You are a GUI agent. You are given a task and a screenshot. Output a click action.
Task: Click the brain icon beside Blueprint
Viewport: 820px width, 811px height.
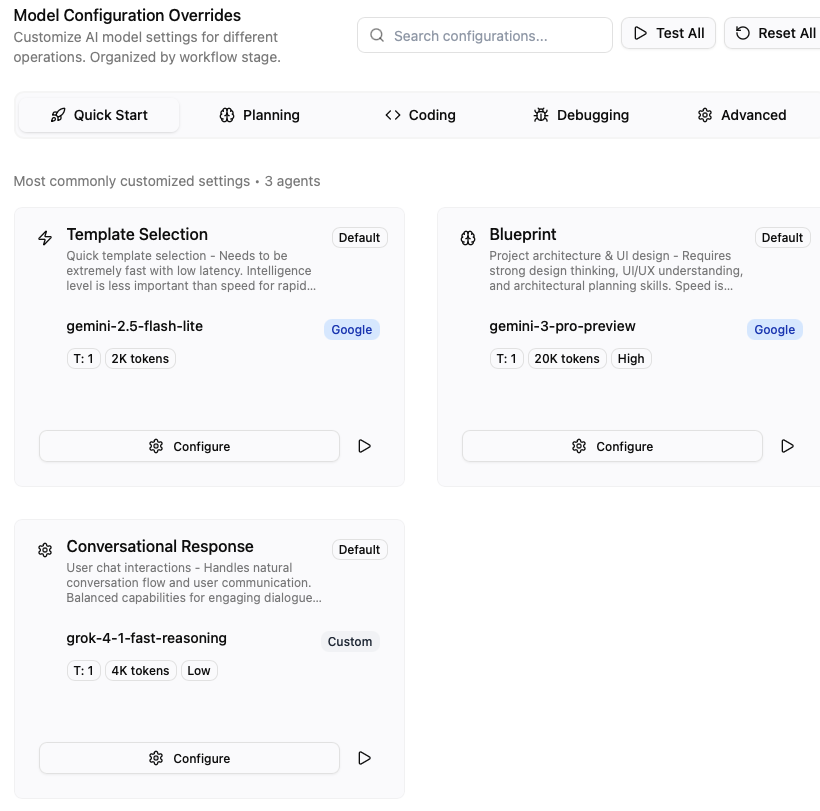pos(468,238)
